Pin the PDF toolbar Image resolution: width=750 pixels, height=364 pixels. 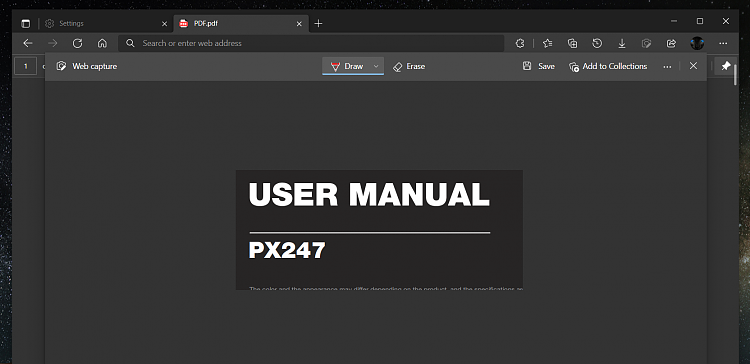click(x=726, y=66)
